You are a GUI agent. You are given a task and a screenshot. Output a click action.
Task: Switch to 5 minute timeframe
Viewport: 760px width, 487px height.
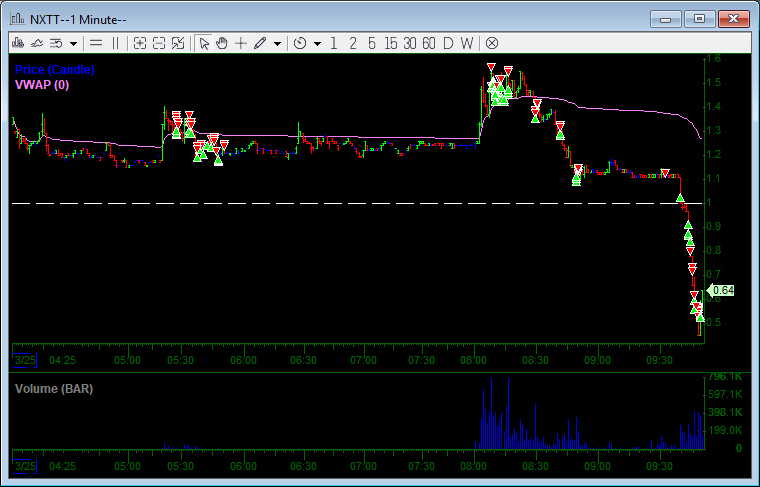[372, 44]
